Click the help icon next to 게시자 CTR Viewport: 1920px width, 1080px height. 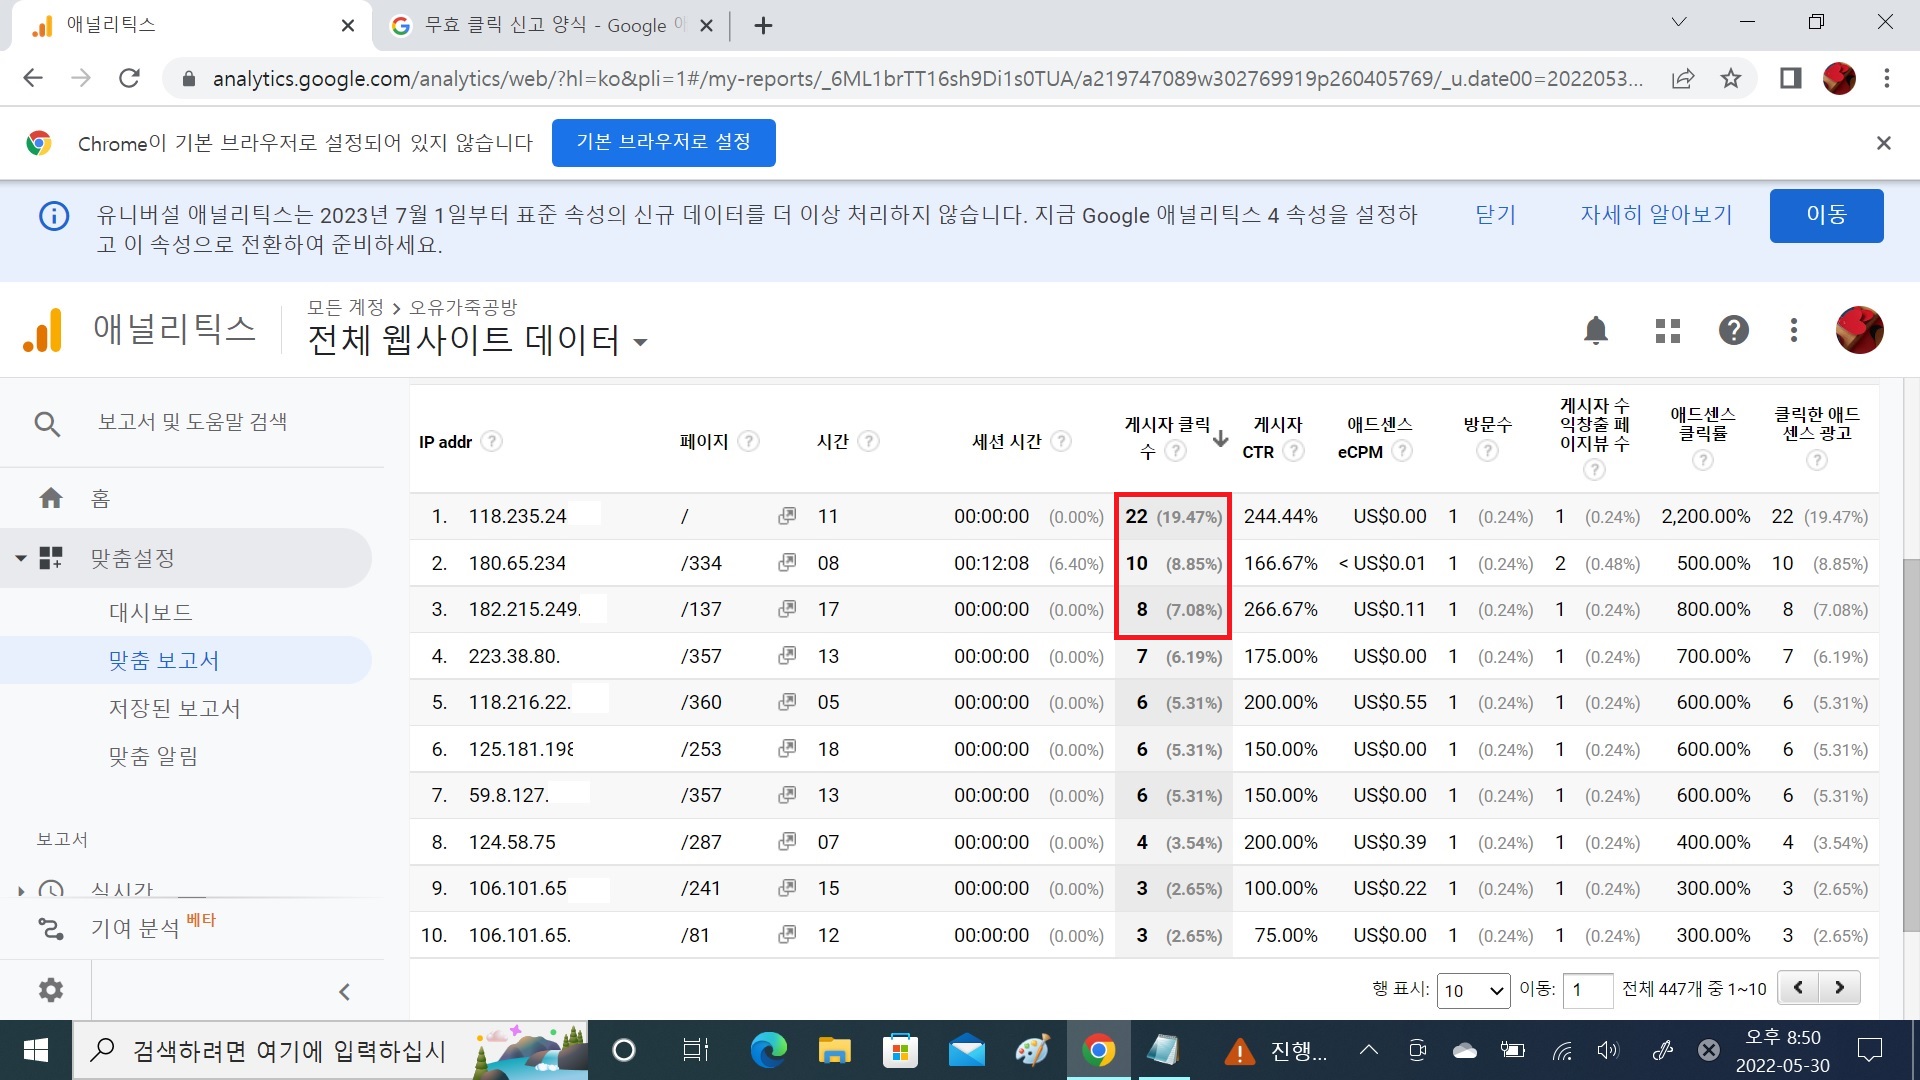[1294, 451]
